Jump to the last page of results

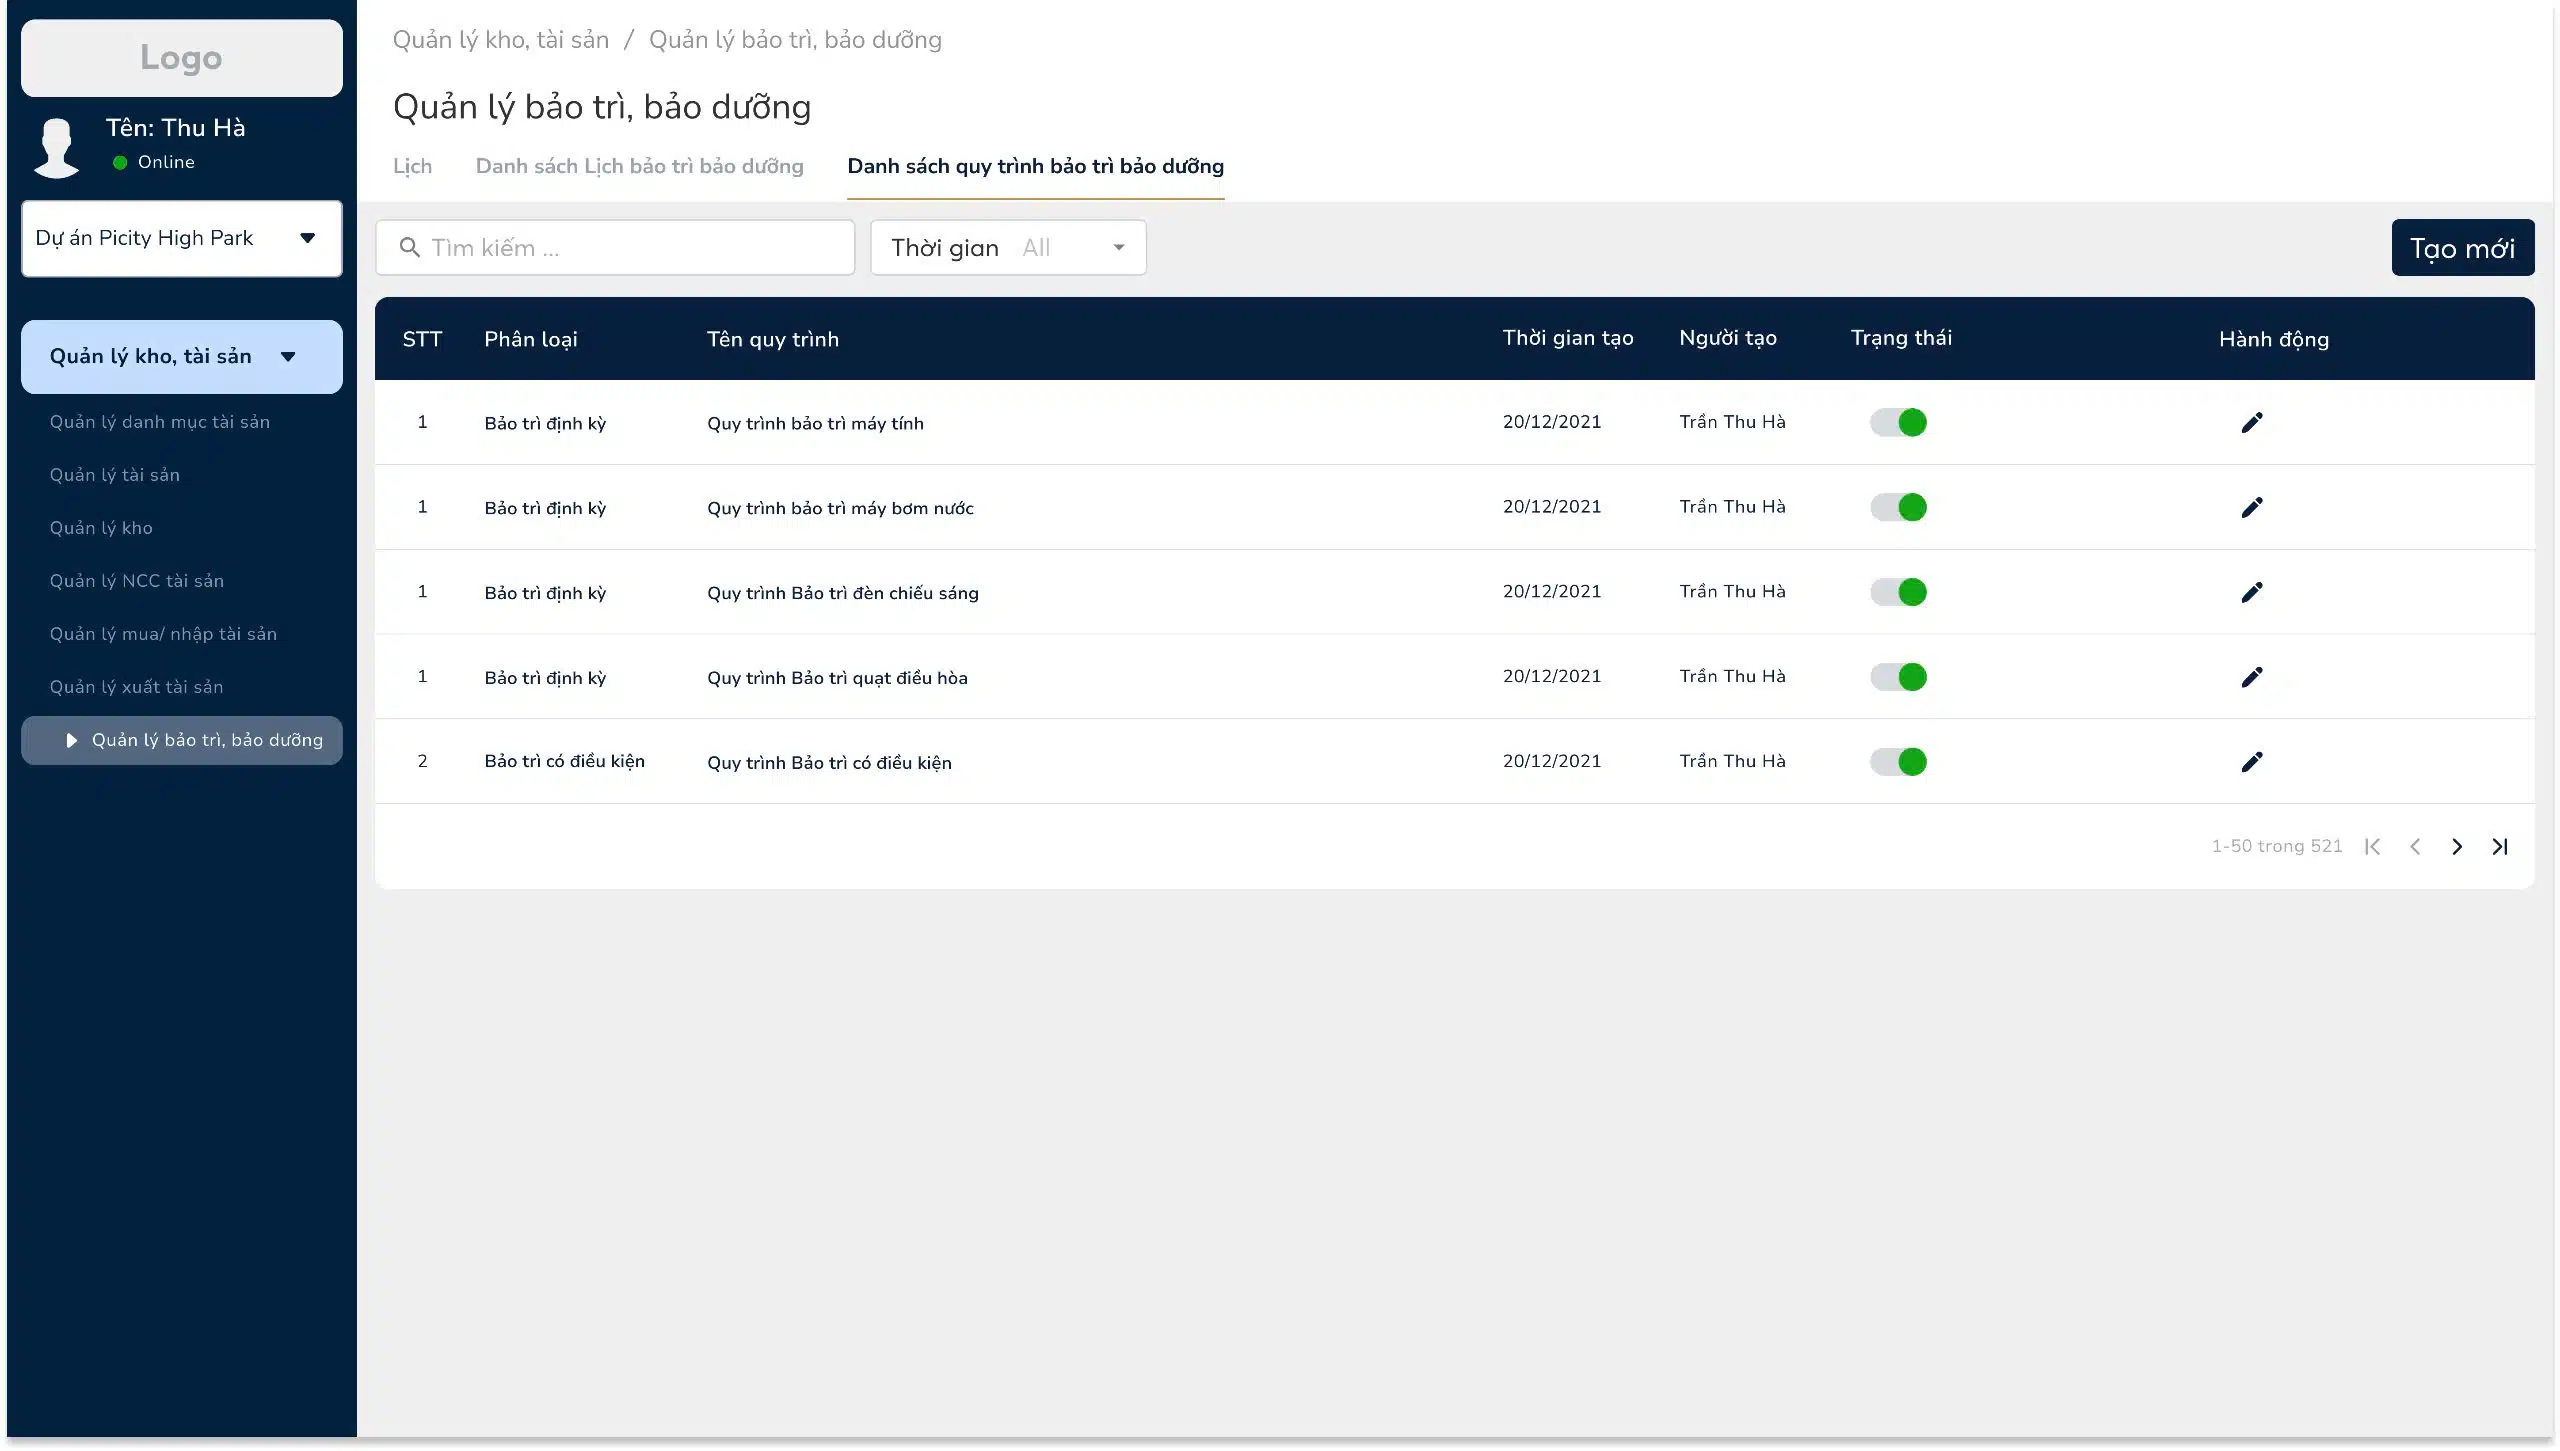tap(2500, 847)
